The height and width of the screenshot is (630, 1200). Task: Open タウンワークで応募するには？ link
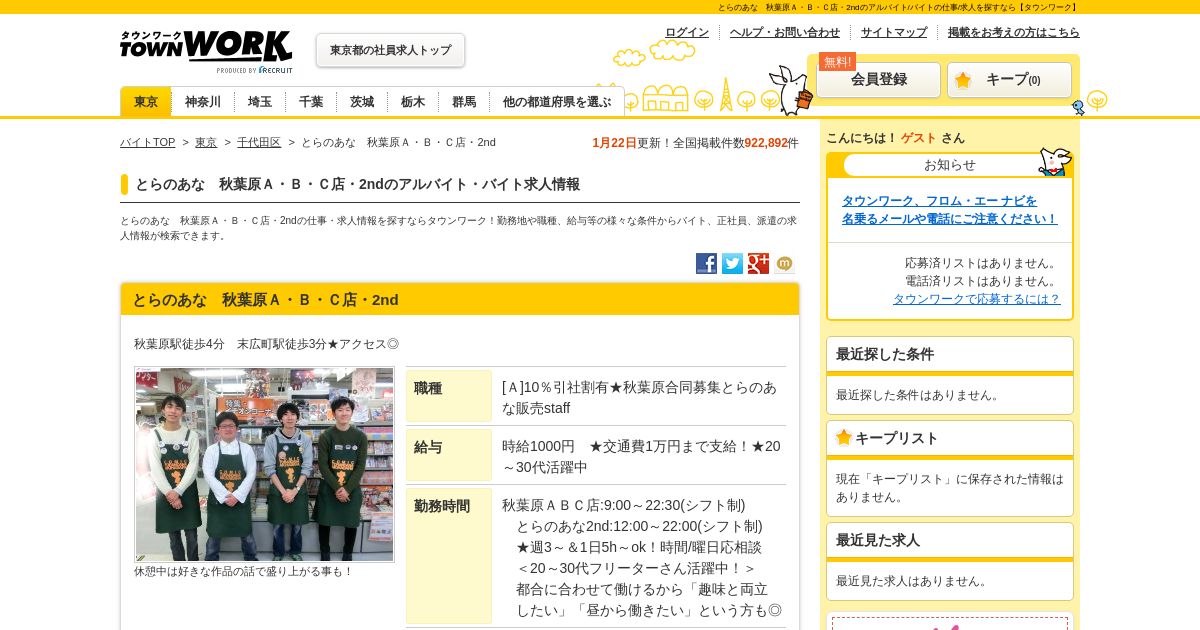point(976,298)
